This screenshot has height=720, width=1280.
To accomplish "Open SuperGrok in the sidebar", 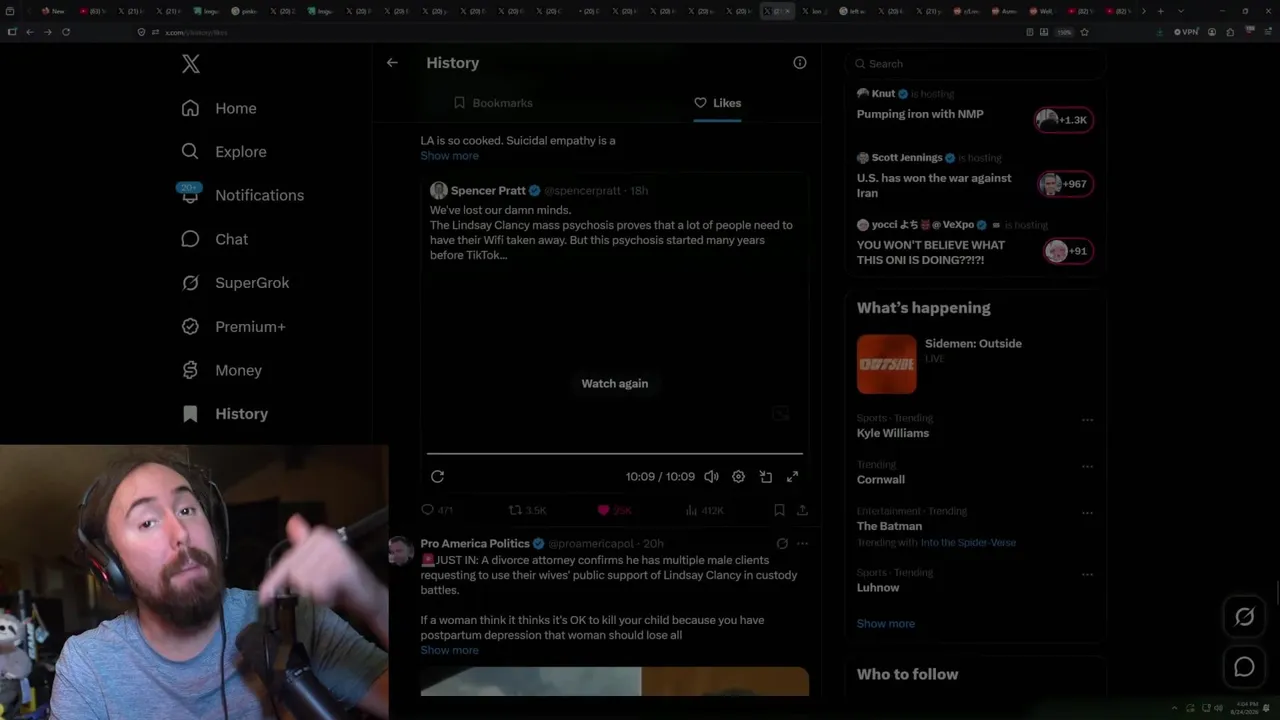I will point(236,283).
